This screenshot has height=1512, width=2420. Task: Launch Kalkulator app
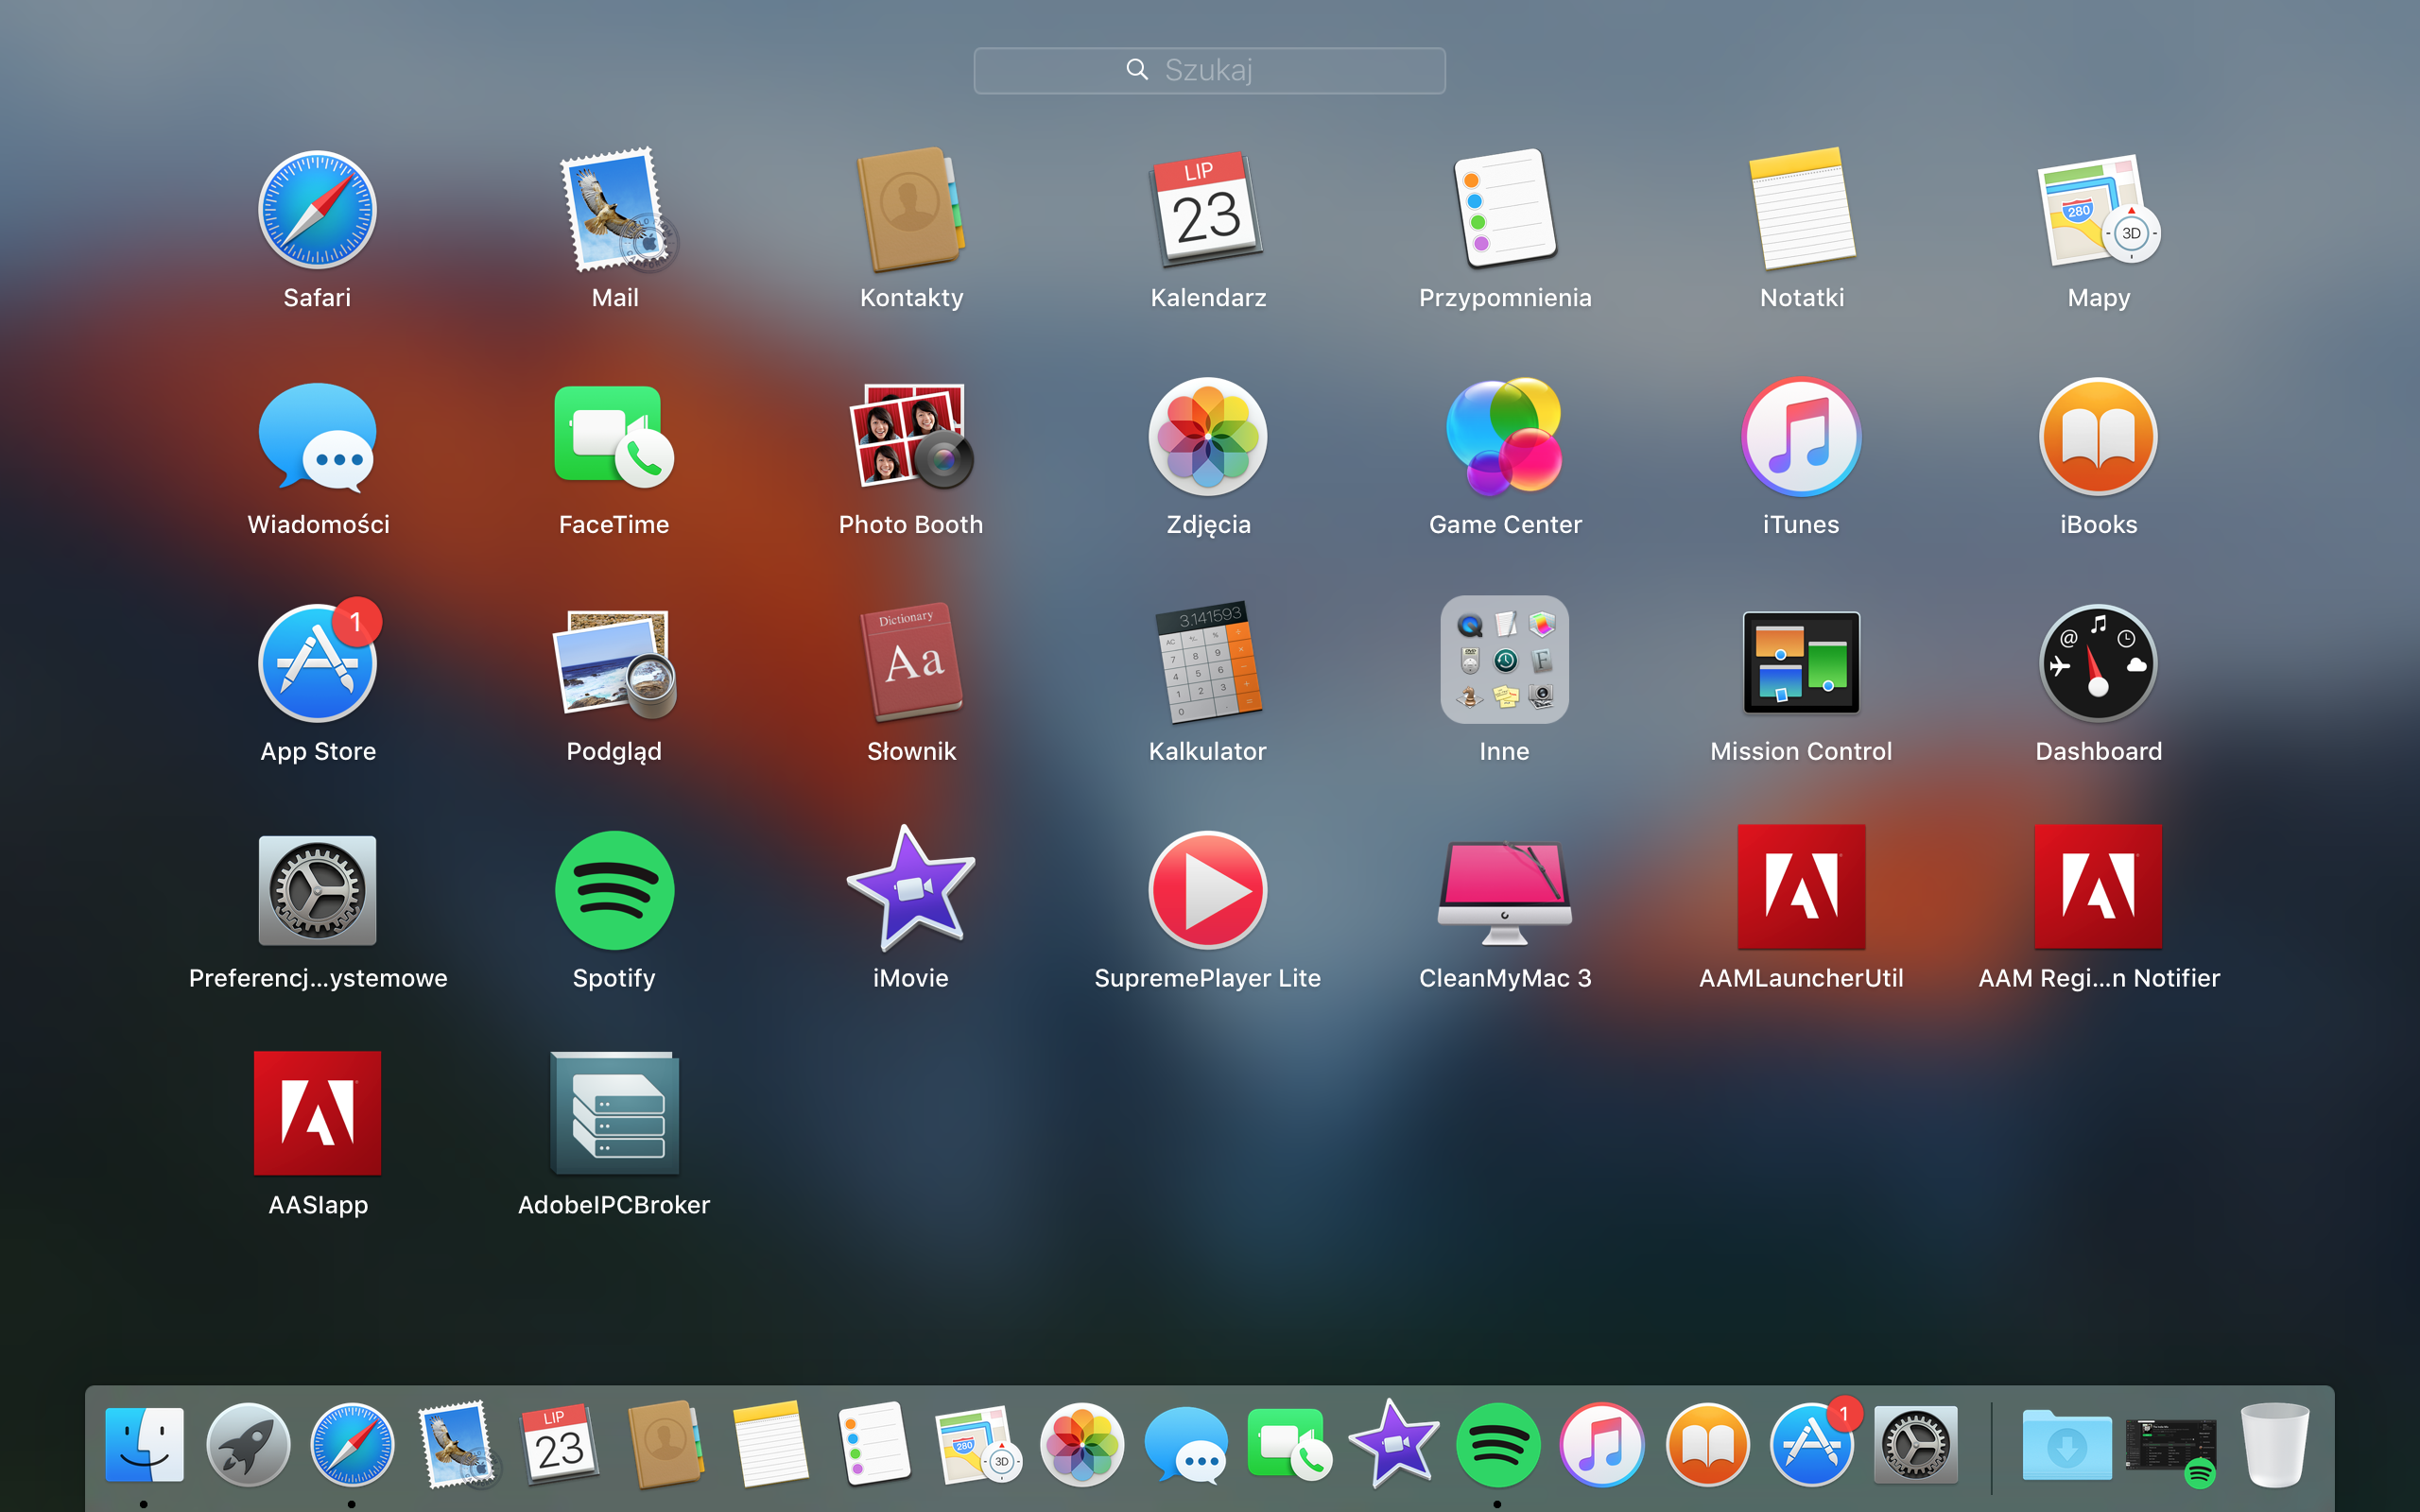pyautogui.click(x=1208, y=663)
